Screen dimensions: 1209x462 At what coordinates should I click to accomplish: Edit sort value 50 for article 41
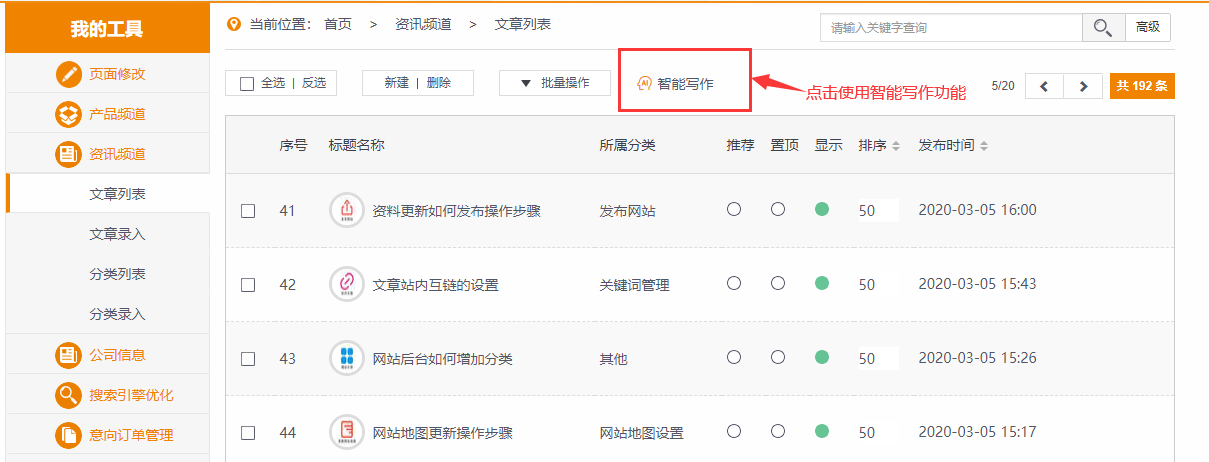[x=877, y=211]
